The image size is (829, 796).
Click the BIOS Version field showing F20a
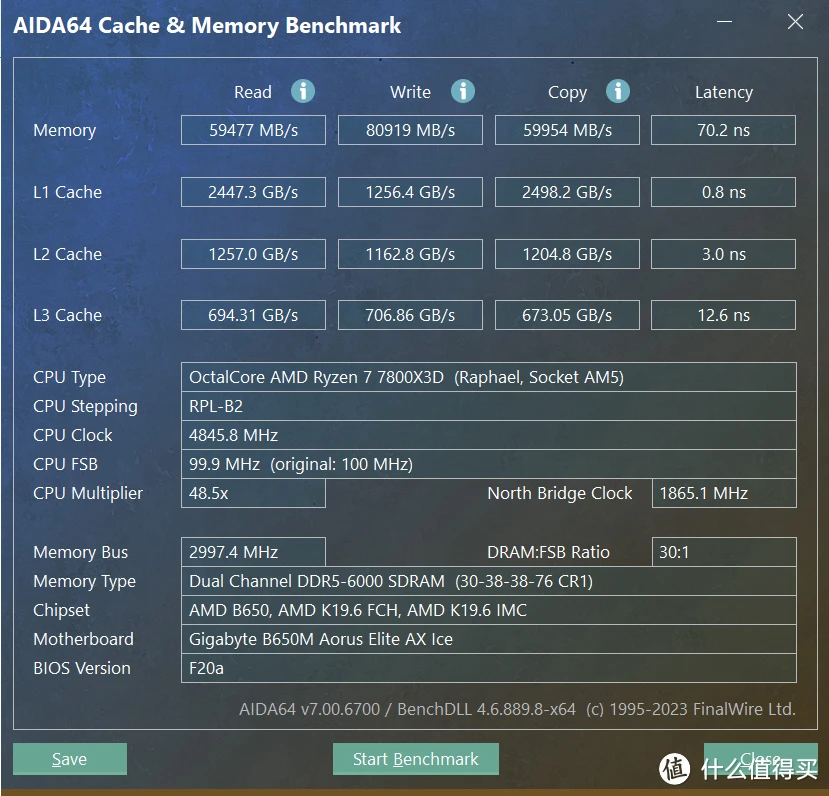[x=488, y=668]
